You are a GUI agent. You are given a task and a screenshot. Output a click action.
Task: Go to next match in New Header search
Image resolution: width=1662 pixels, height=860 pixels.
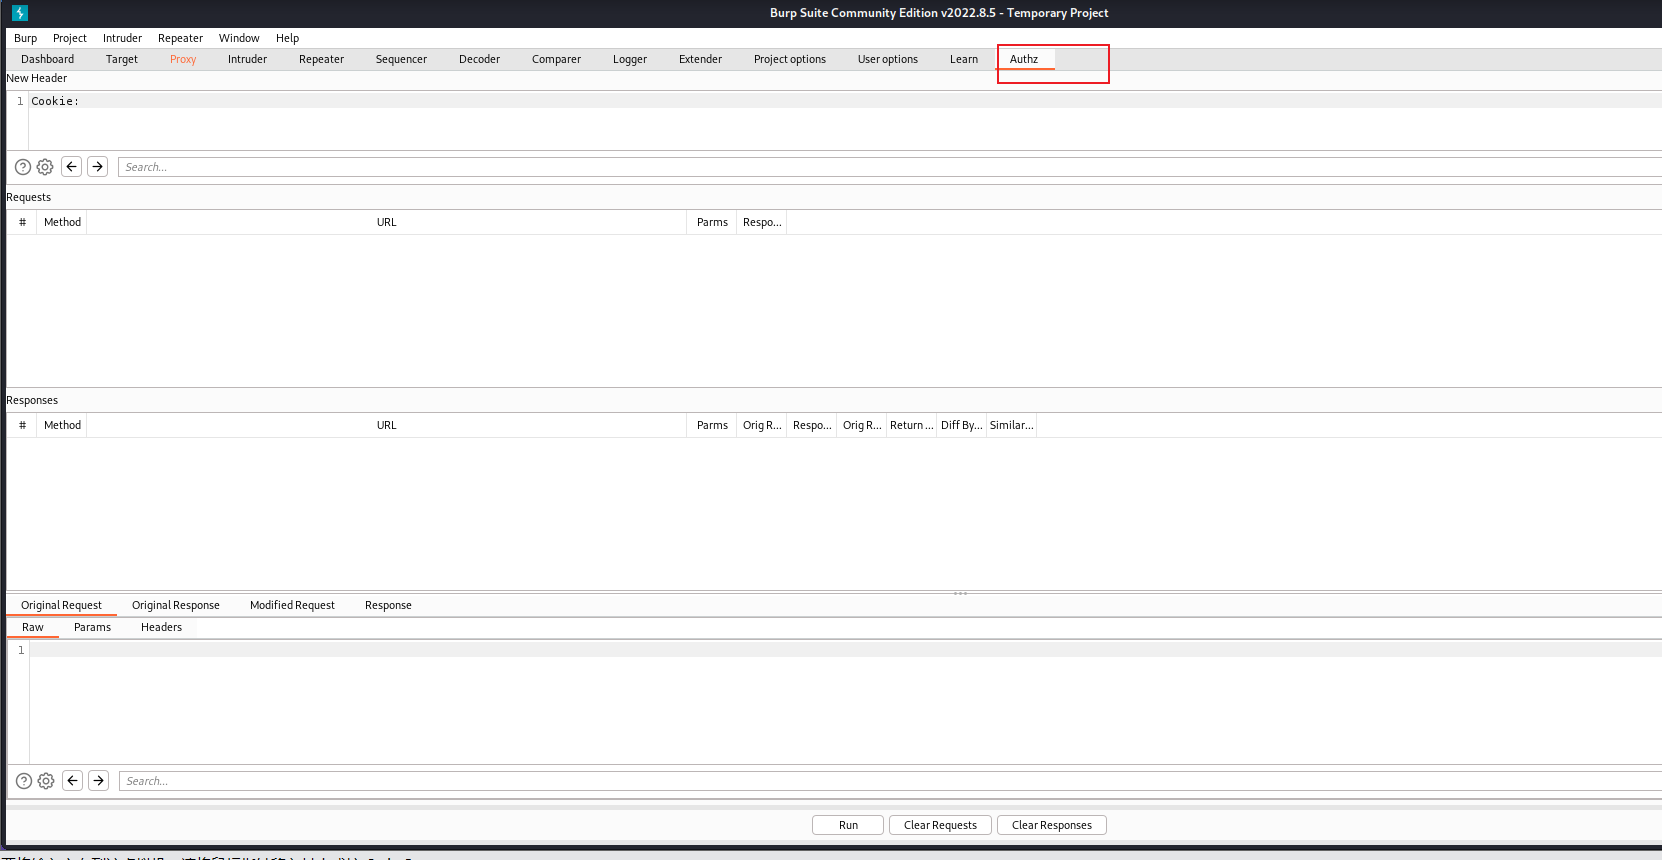98,167
